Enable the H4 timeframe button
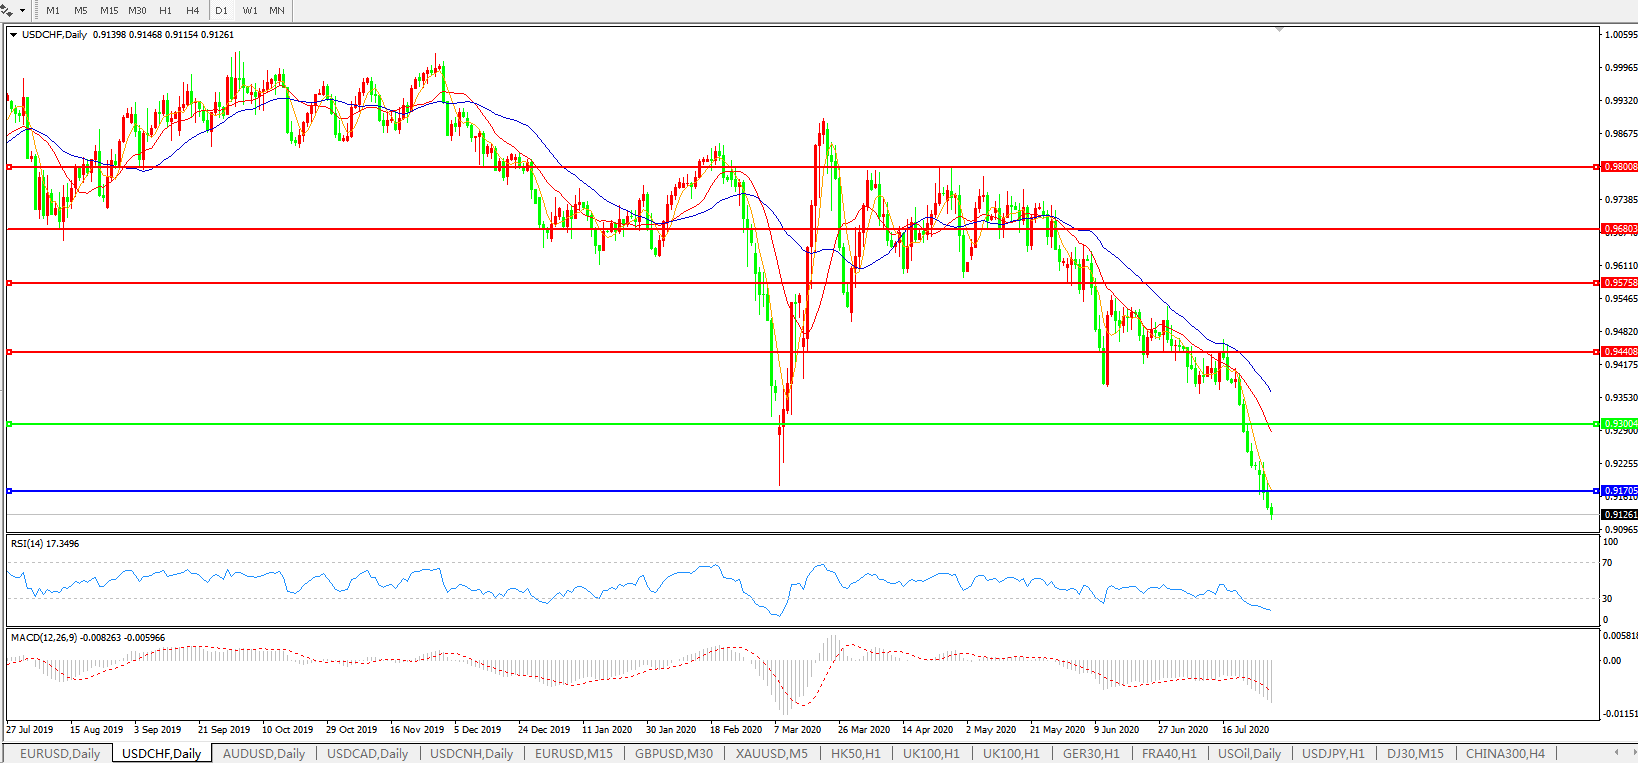 tap(193, 10)
